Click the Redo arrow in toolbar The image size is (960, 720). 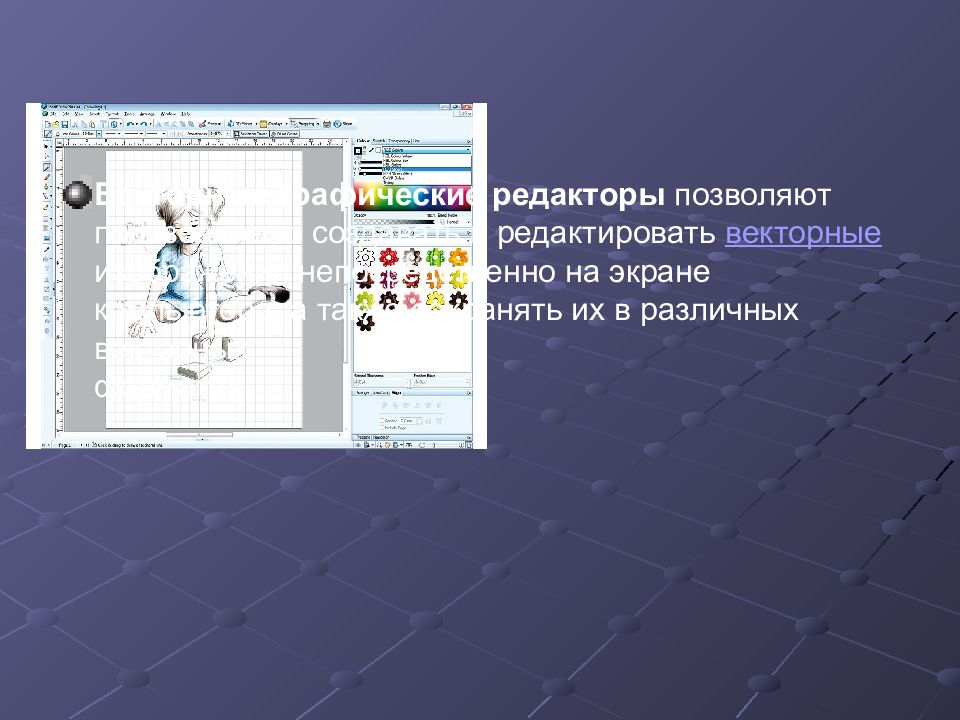(144, 124)
